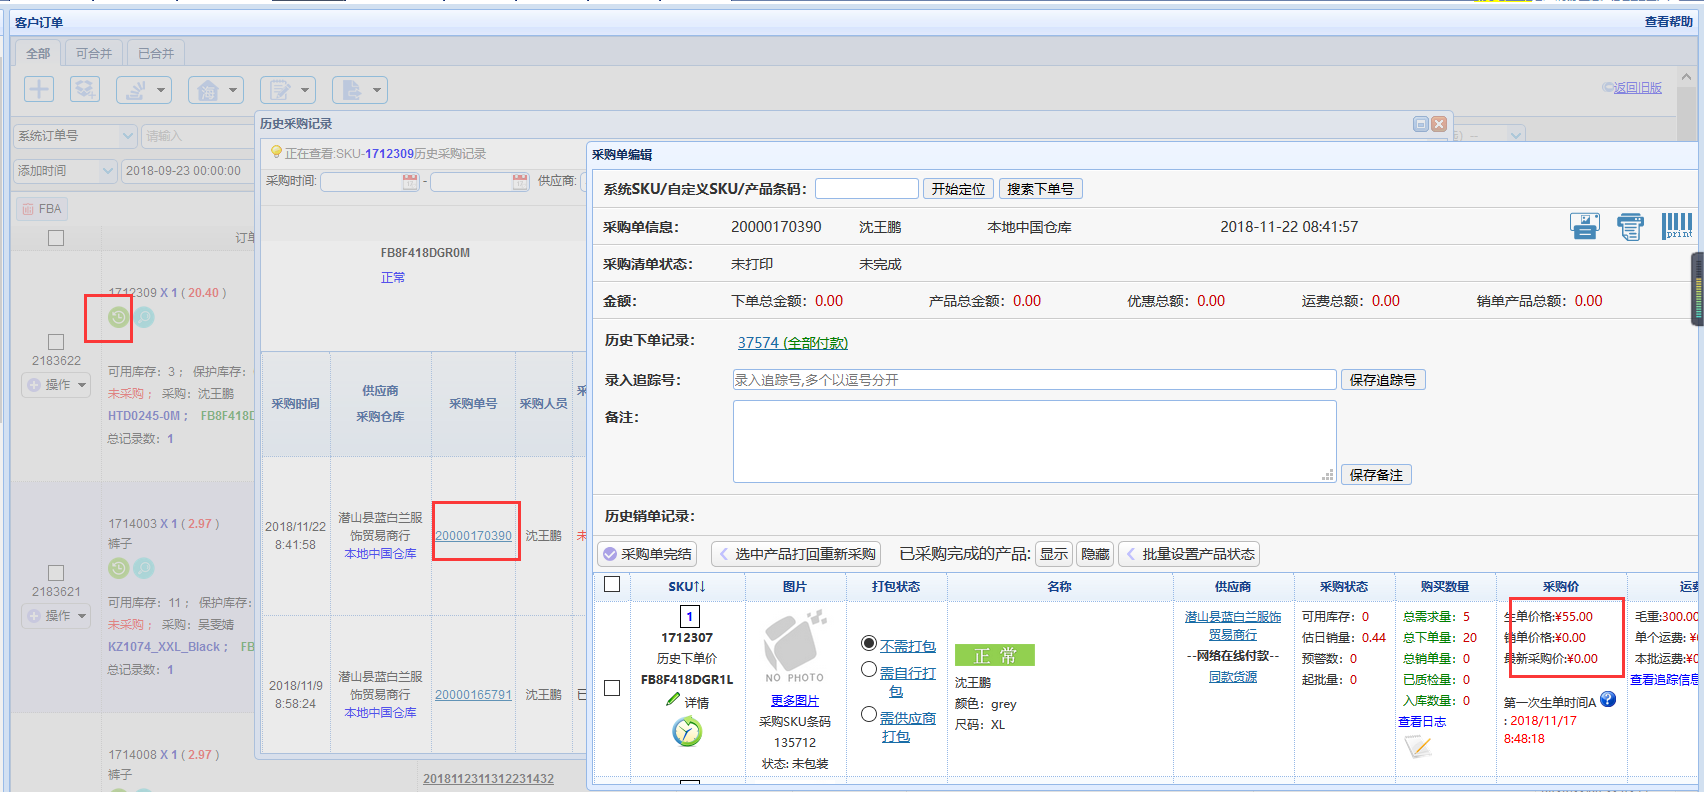Click green history icon under order 1714003
The width and height of the screenshot is (1704, 792).
(118, 568)
